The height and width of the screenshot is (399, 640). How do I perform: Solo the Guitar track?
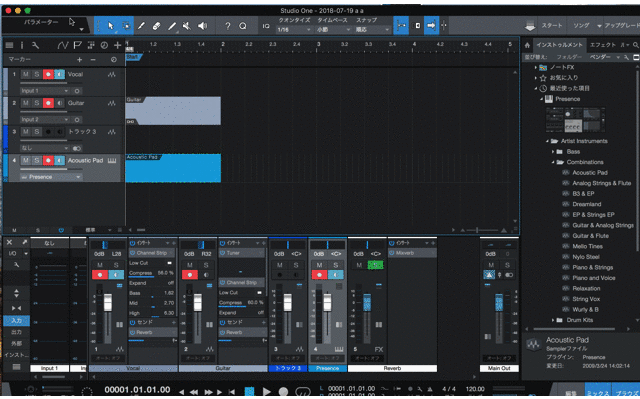(37, 103)
